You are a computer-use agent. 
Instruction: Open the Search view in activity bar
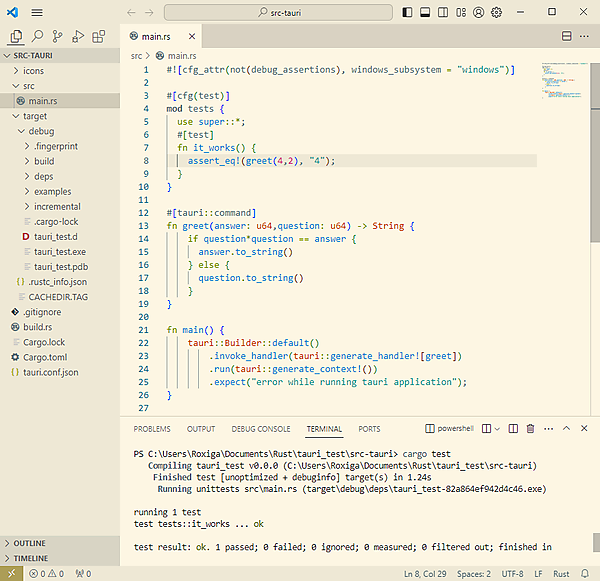pyautogui.click(x=38, y=36)
